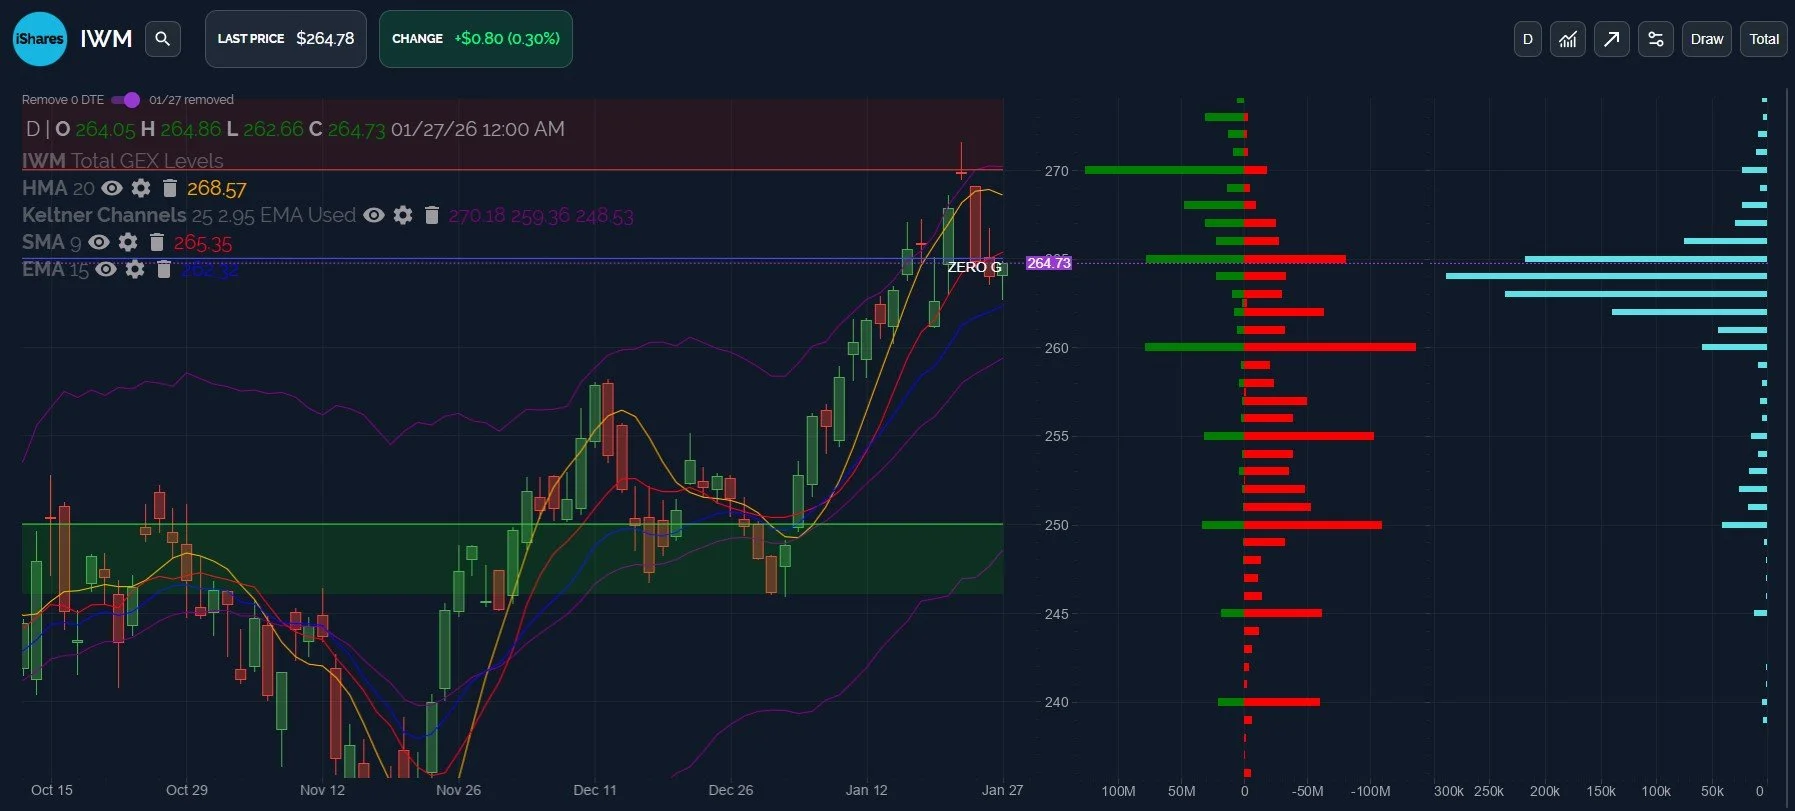Click the diagonal arrow icon button
Image resolution: width=1795 pixels, height=811 pixels.
click(1611, 39)
